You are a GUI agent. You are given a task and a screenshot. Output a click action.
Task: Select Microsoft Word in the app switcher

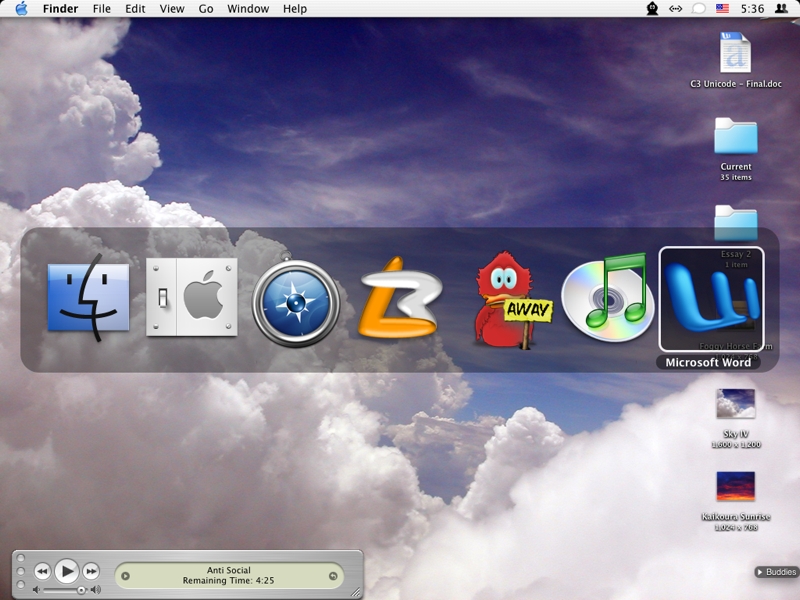pyautogui.click(x=711, y=299)
